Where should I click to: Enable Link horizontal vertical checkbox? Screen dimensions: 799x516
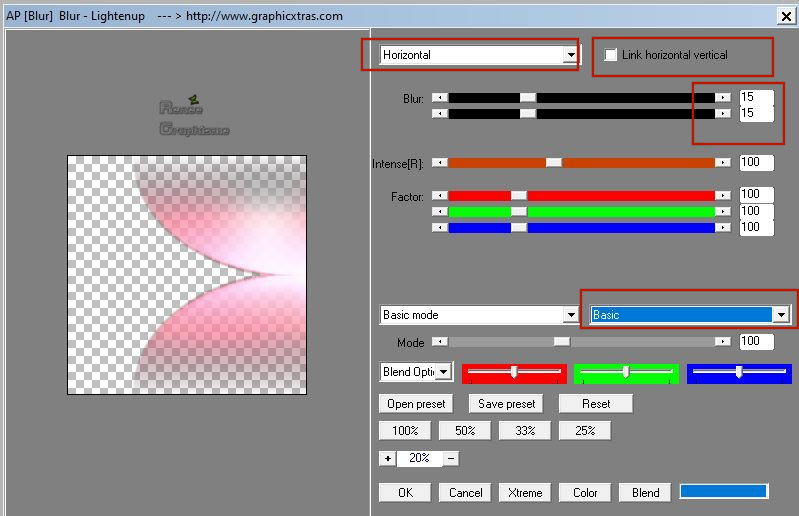(610, 55)
